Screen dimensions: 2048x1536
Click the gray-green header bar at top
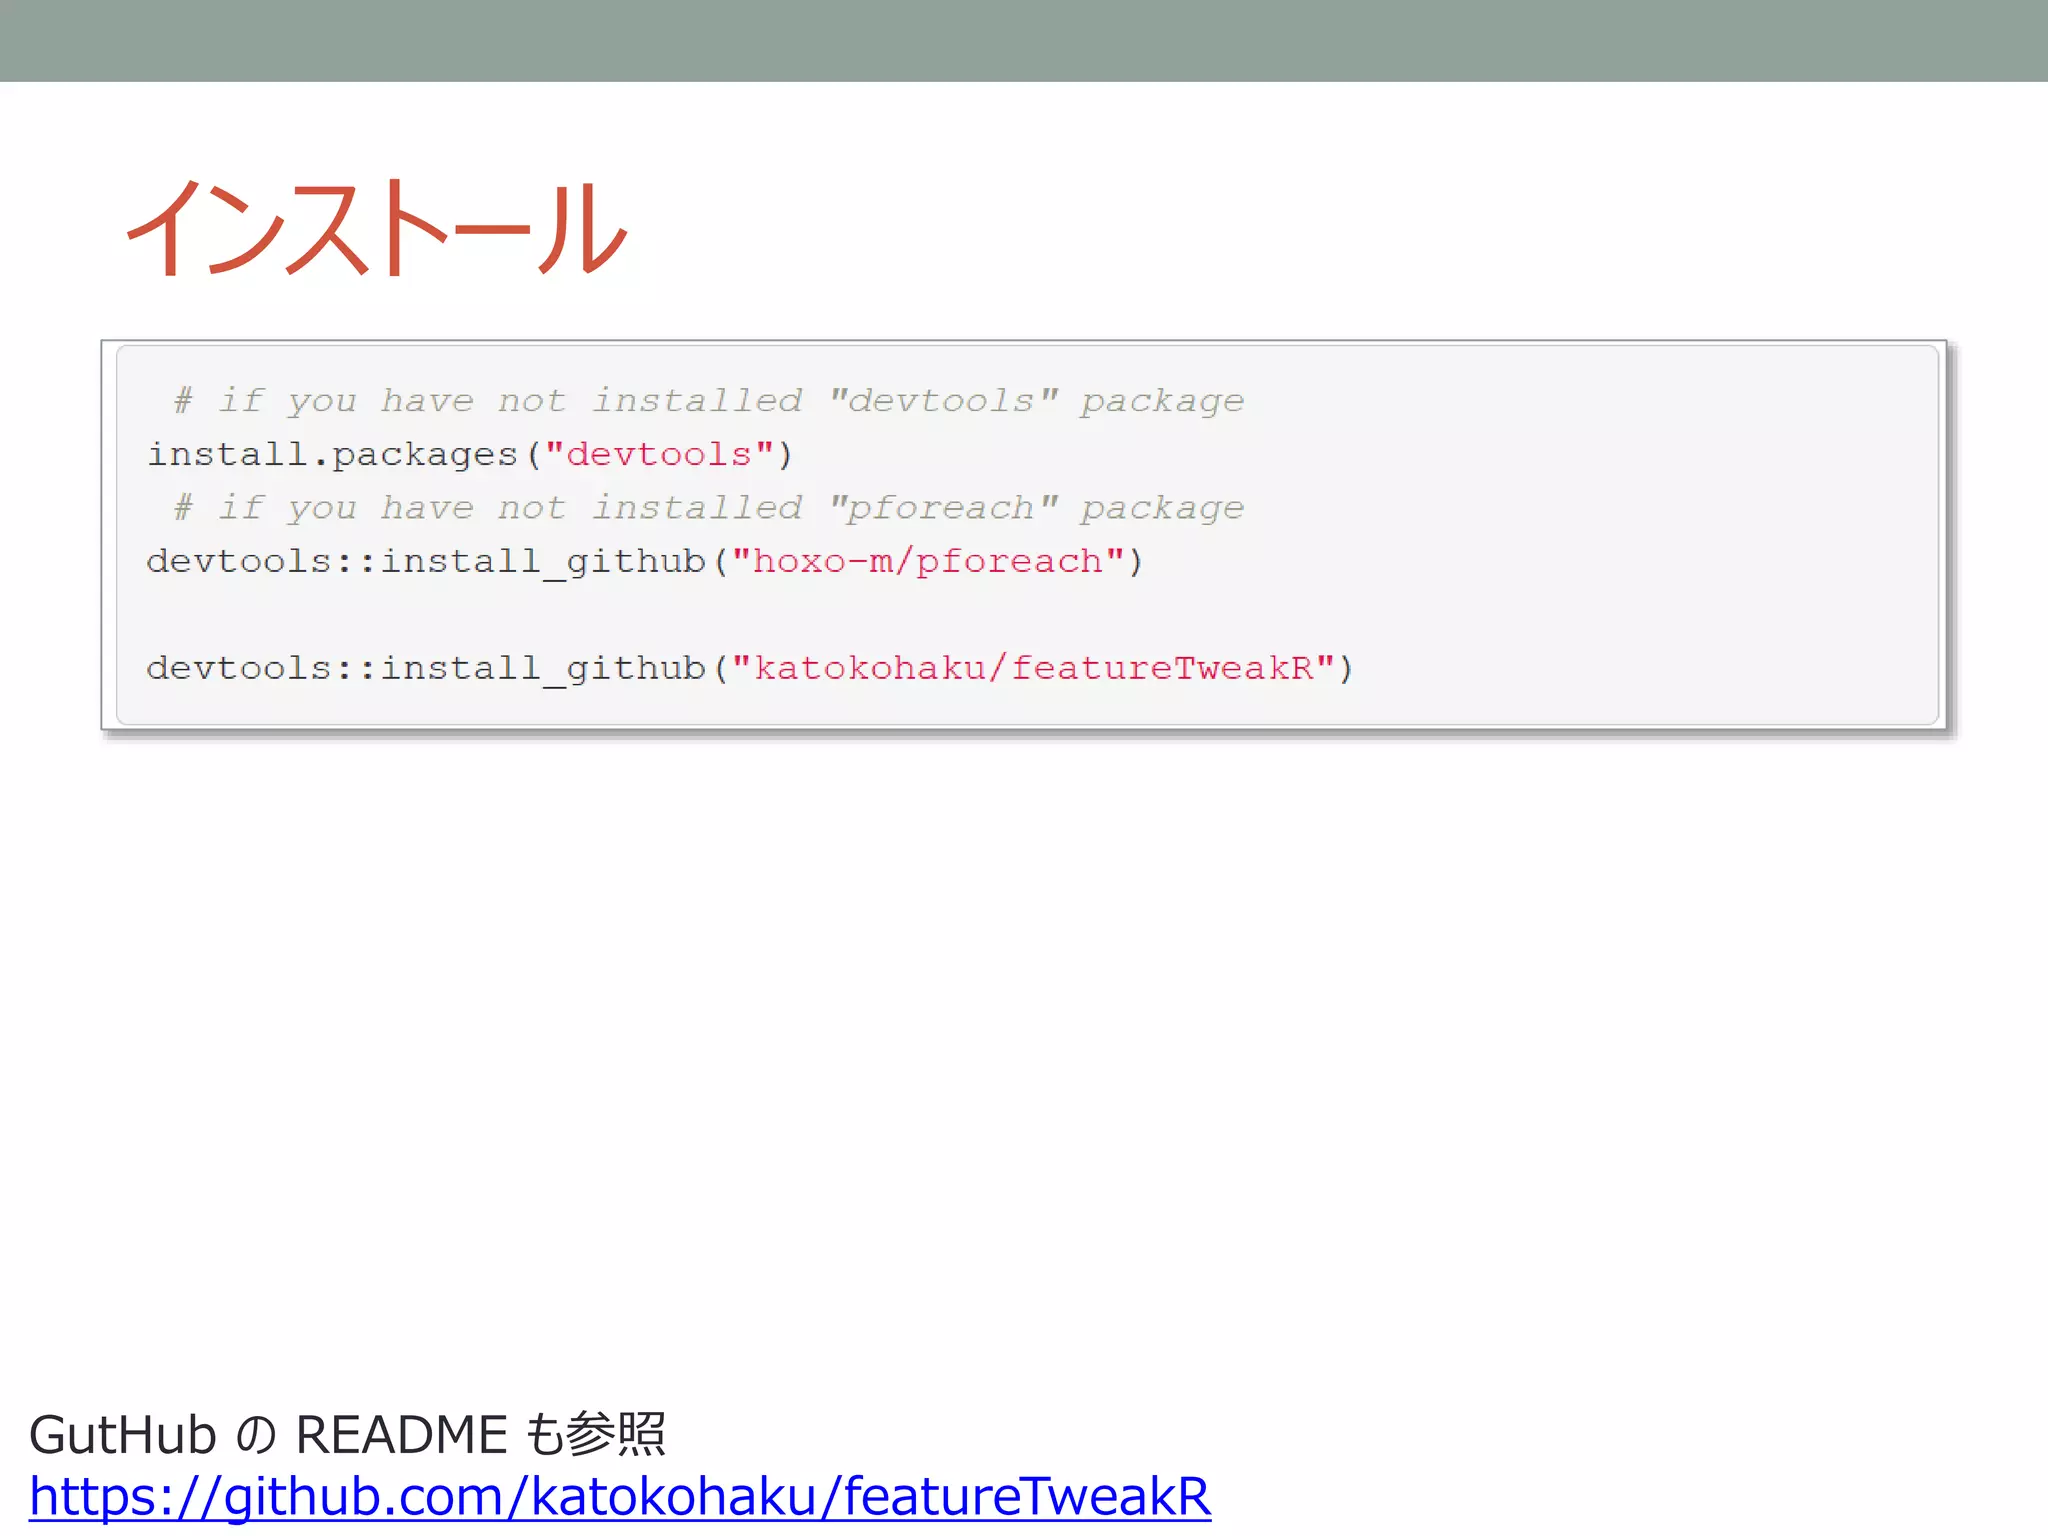point(1024,40)
